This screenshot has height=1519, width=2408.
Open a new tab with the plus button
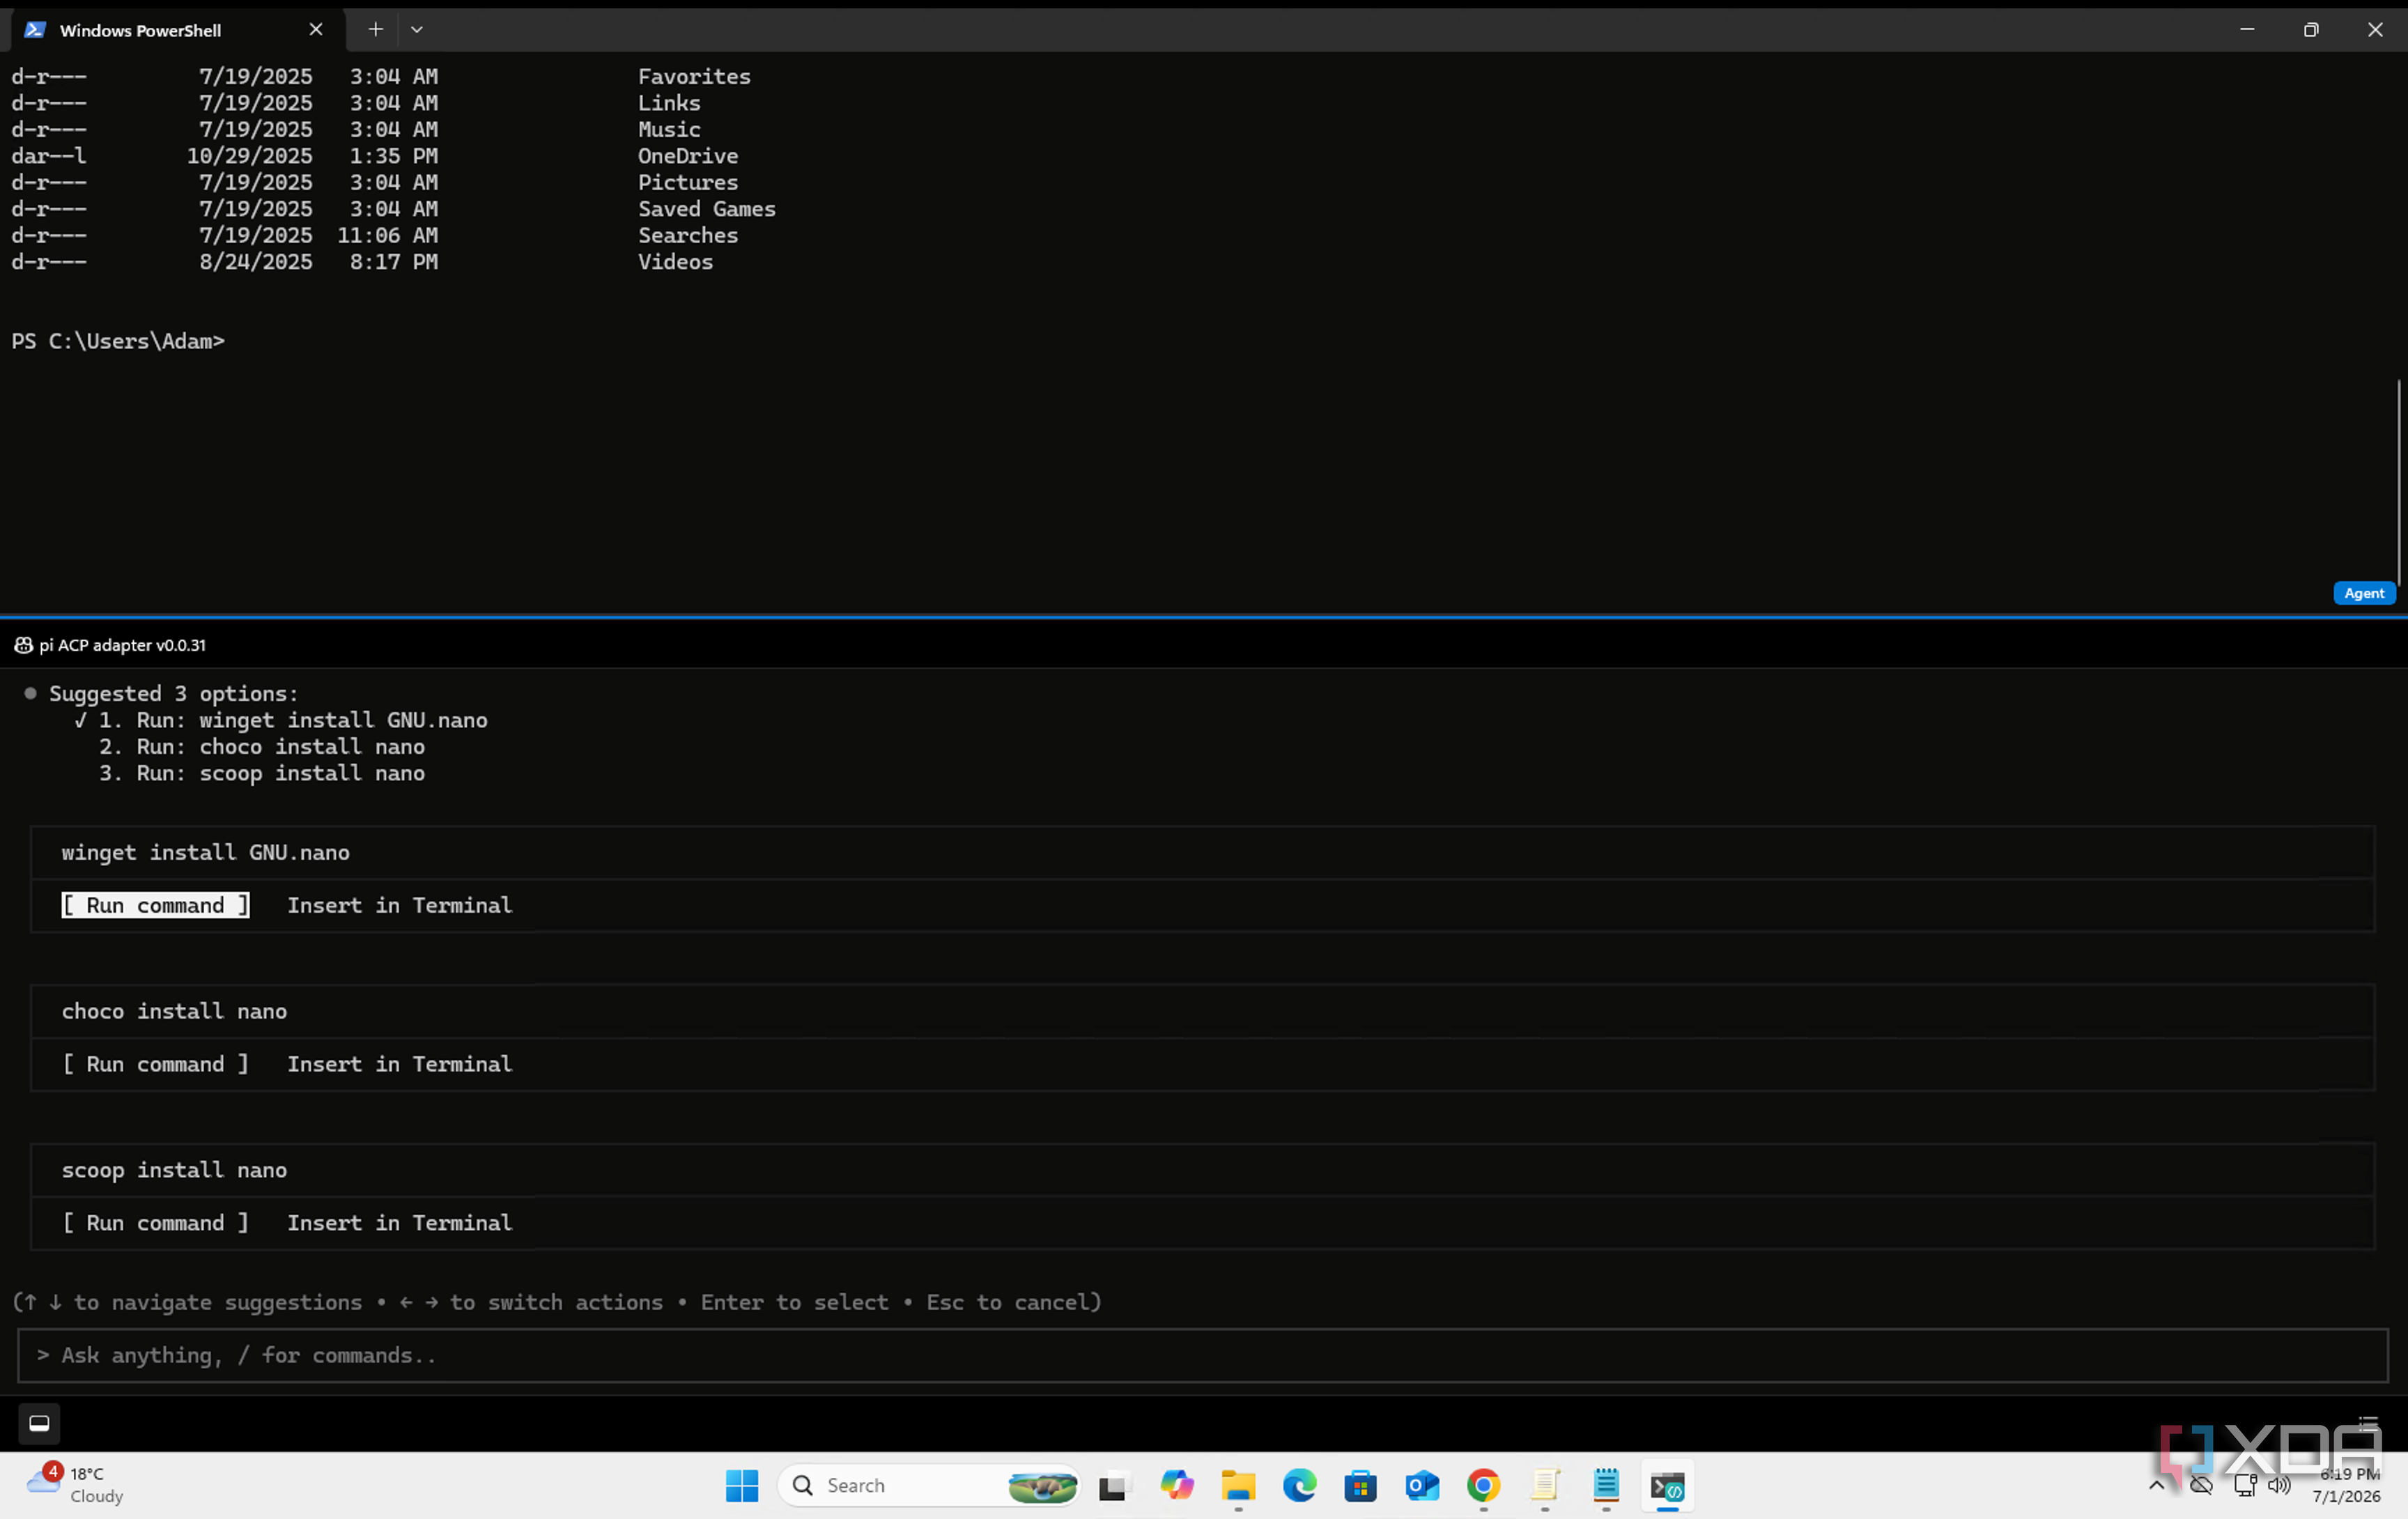tap(375, 30)
